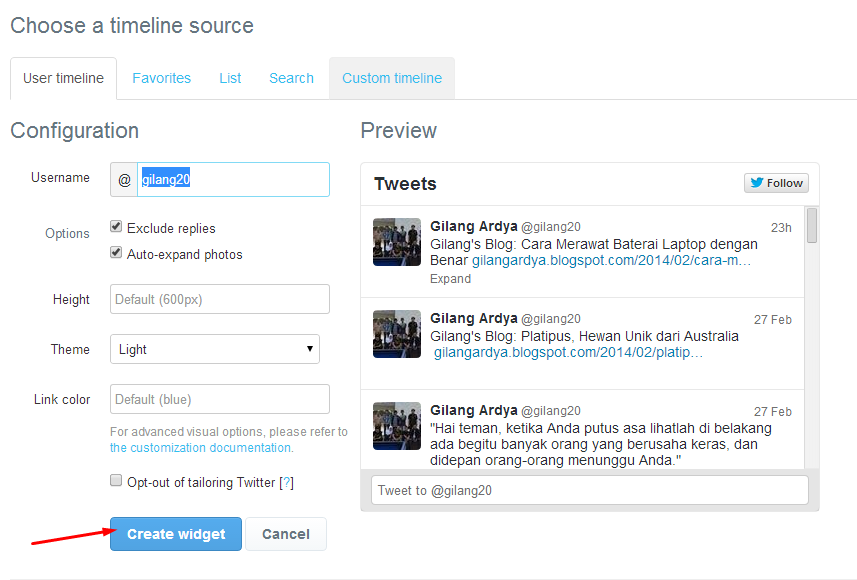The width and height of the screenshot is (857, 580).
Task: Click the avatar of the 23h tweet
Action: click(397, 242)
